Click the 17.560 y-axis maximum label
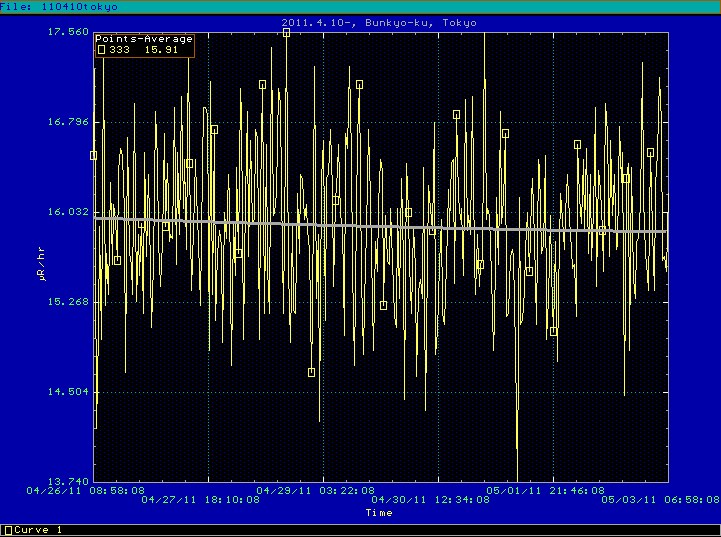 click(68, 32)
